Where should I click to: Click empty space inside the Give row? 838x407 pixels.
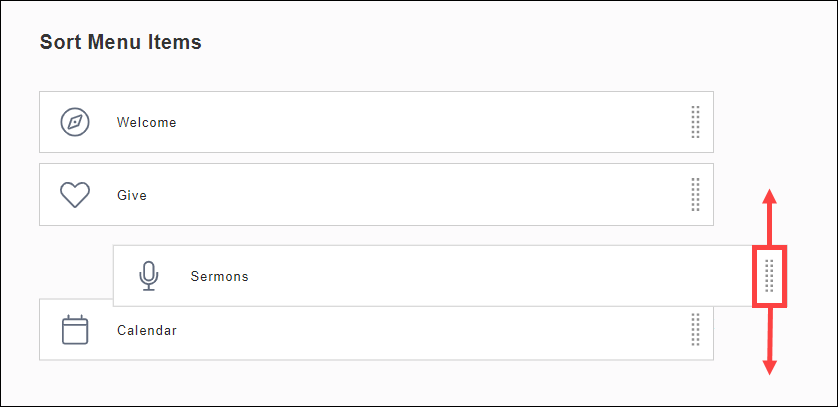[420, 195]
